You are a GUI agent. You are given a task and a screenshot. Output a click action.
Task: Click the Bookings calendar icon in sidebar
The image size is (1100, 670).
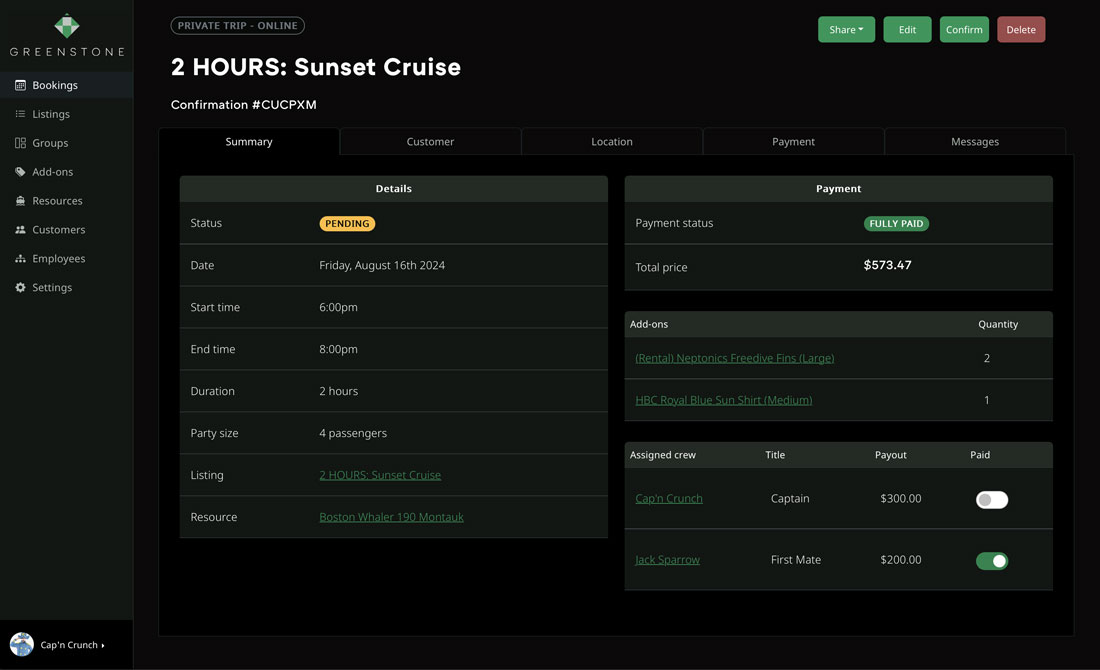pyautogui.click(x=21, y=86)
